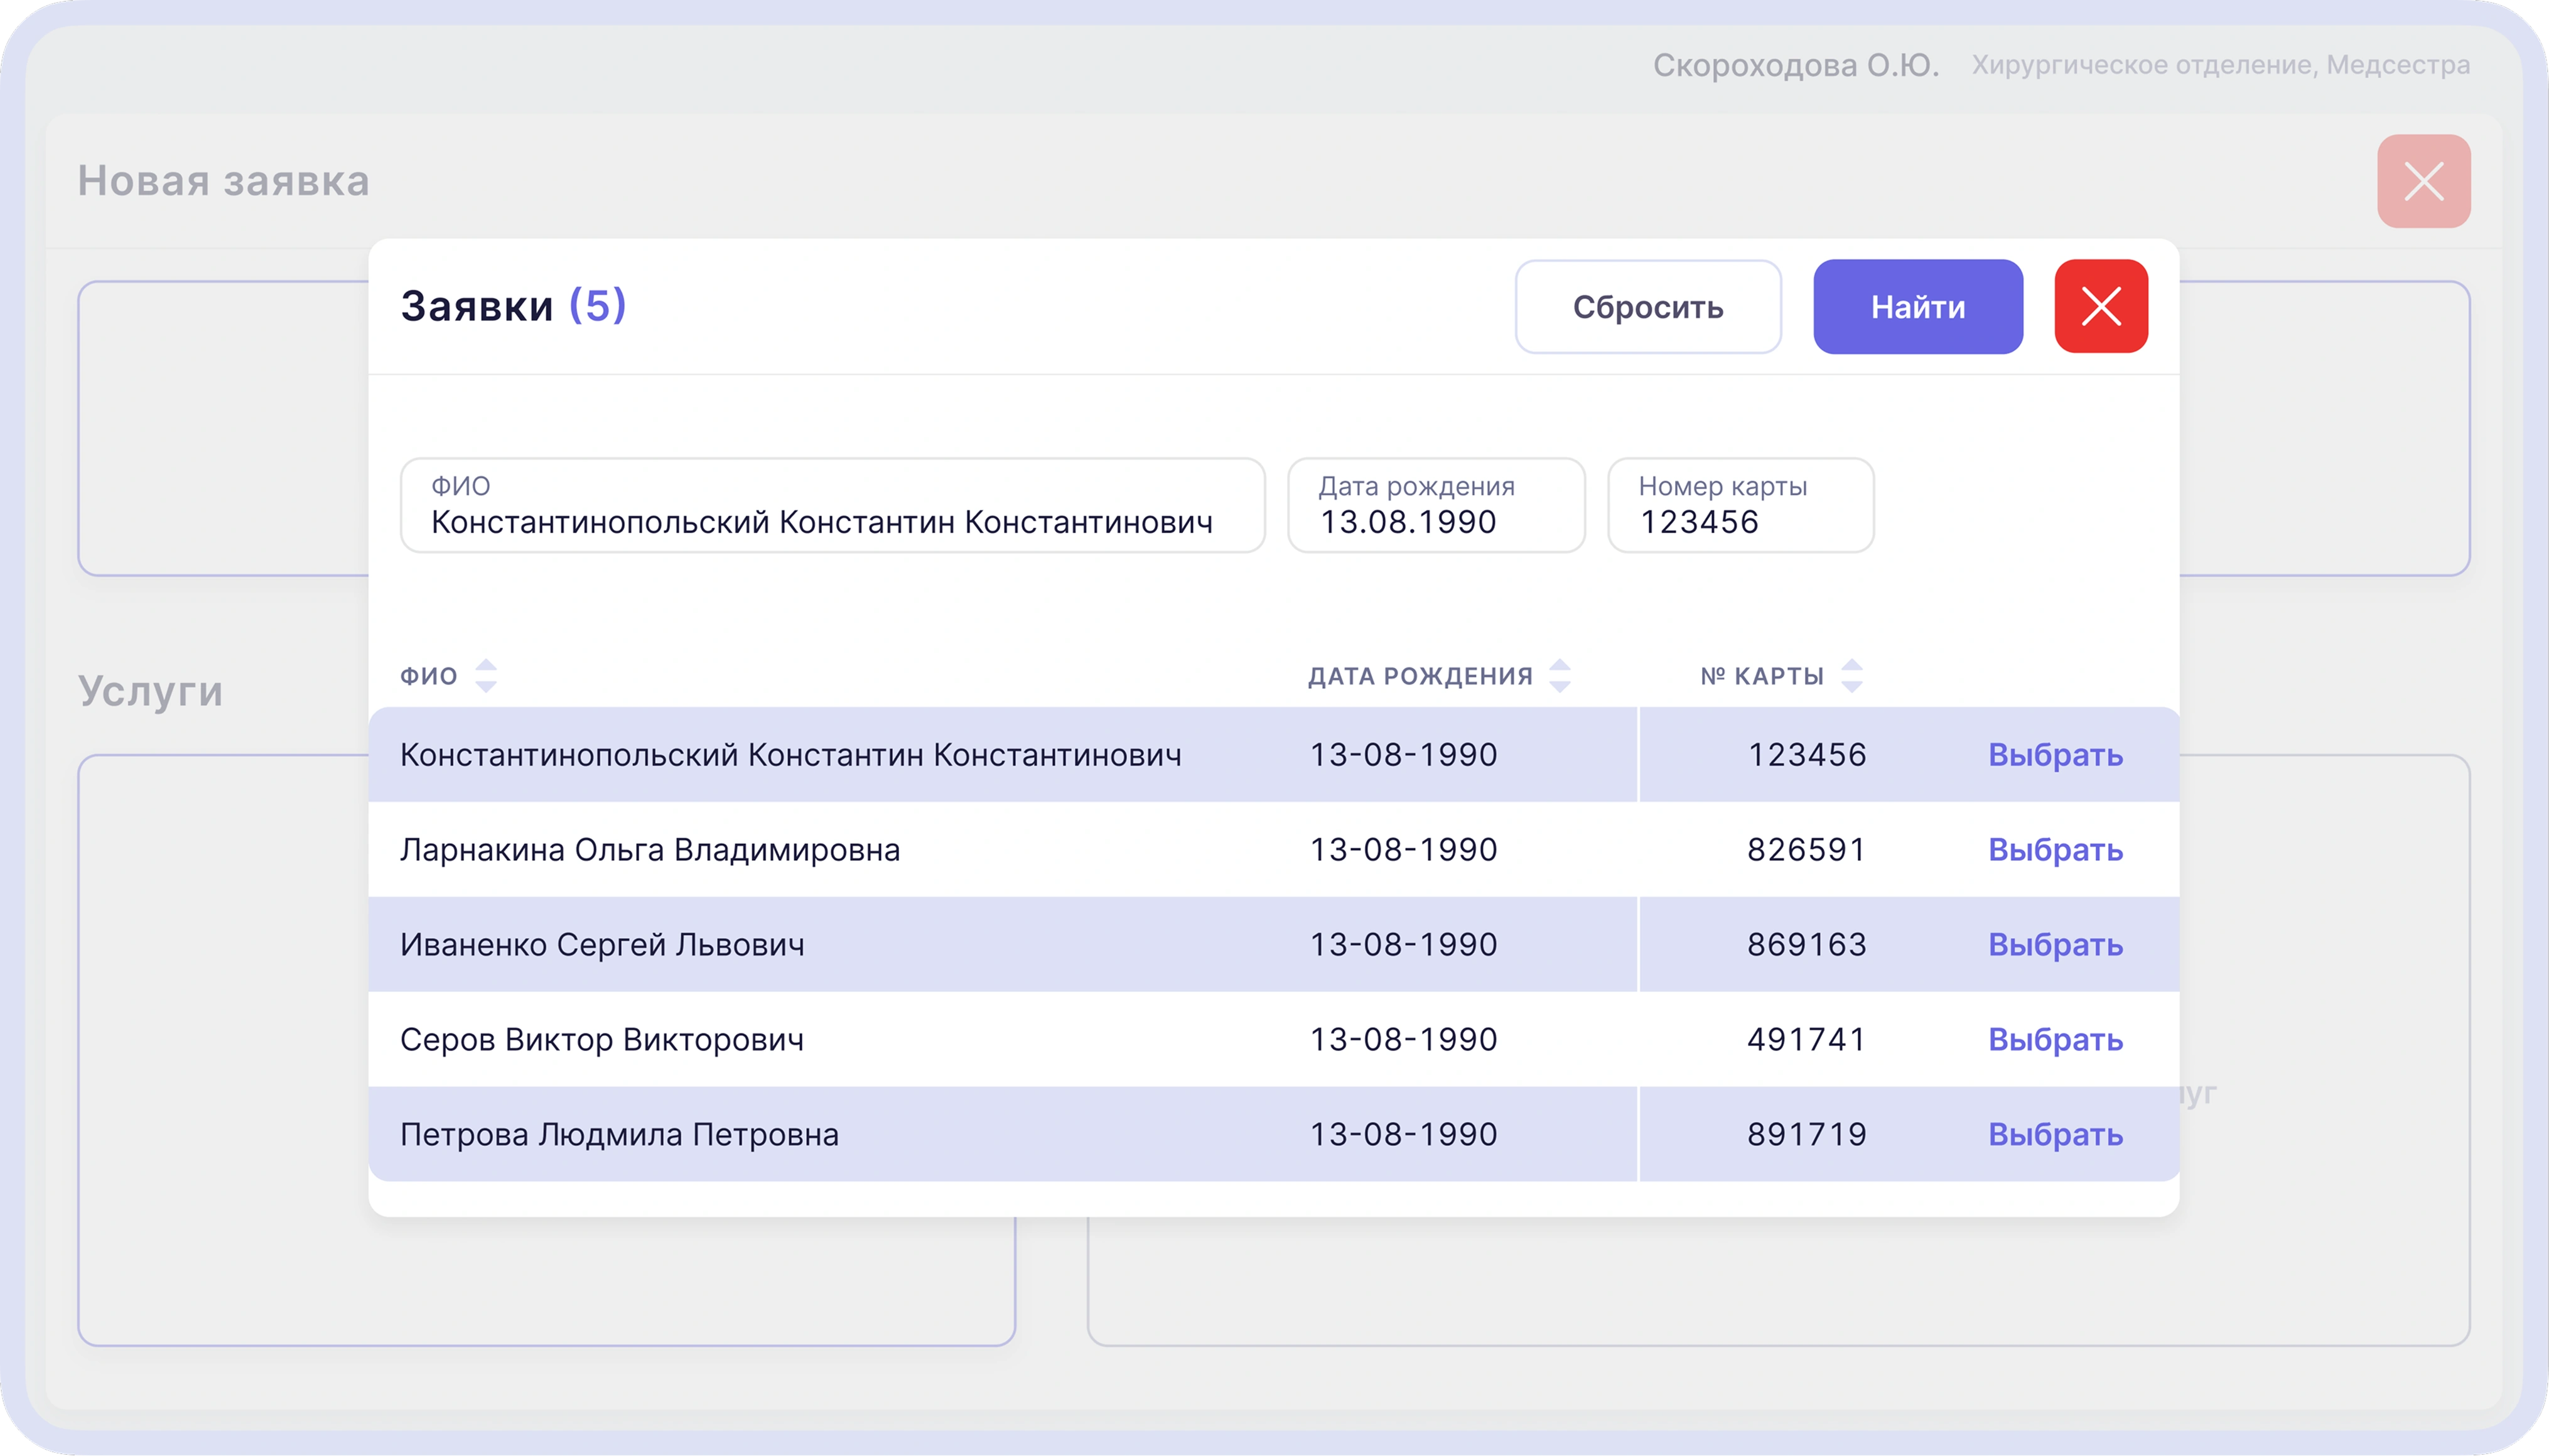Click the Найти button
2549x1456 pixels.
click(x=1918, y=306)
